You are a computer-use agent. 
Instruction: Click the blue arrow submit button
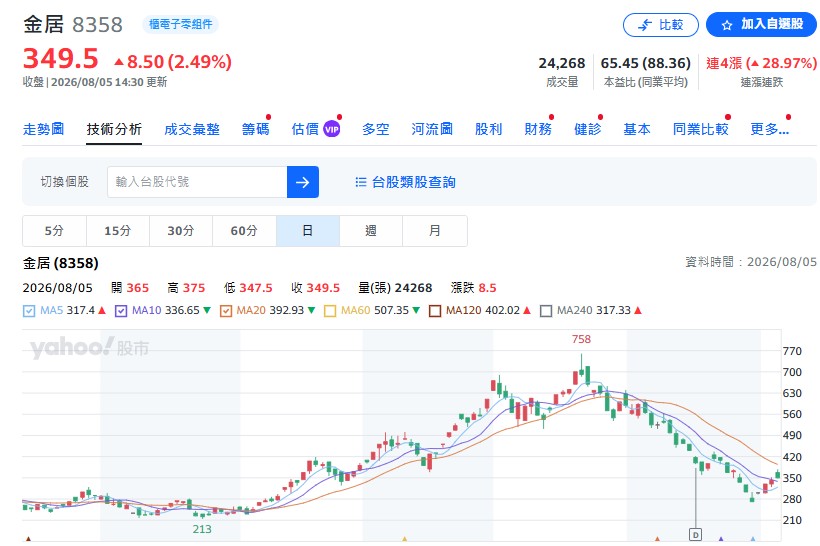coord(303,182)
